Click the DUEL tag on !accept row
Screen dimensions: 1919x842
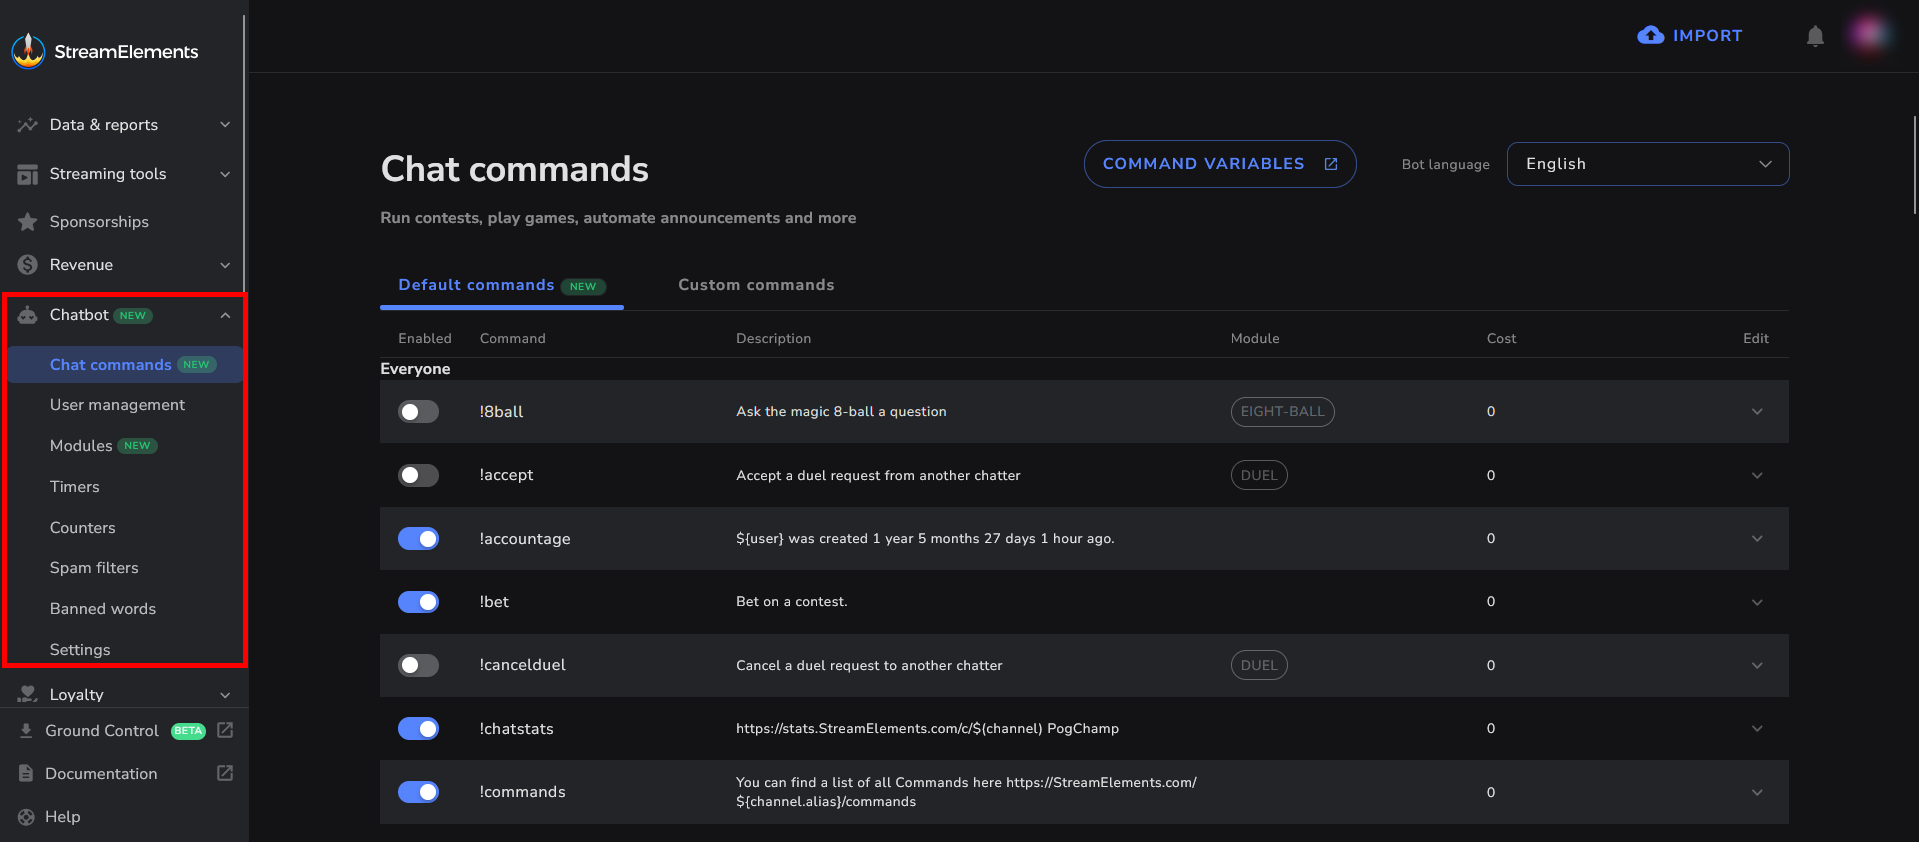[1259, 475]
